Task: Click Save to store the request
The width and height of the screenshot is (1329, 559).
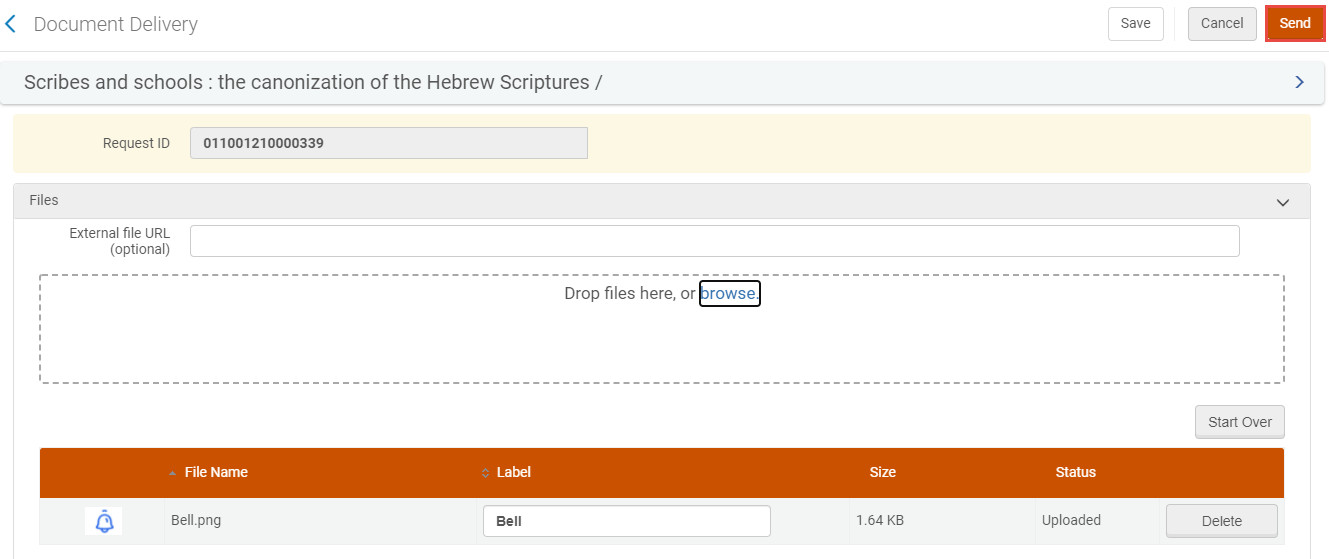Action: click(1135, 24)
